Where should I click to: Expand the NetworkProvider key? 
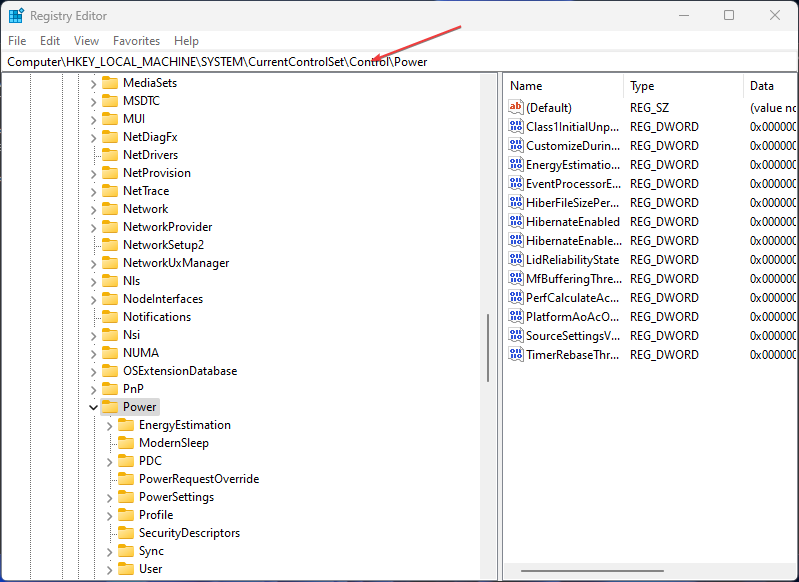click(93, 227)
